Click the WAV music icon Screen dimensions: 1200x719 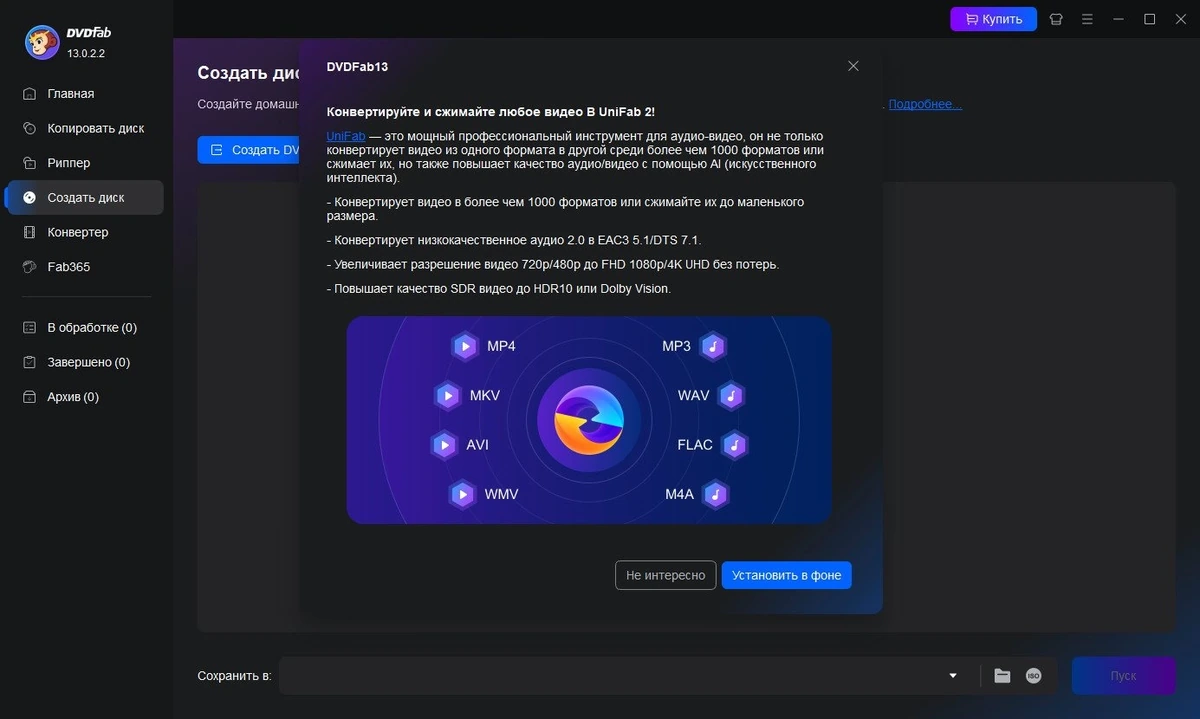click(732, 396)
